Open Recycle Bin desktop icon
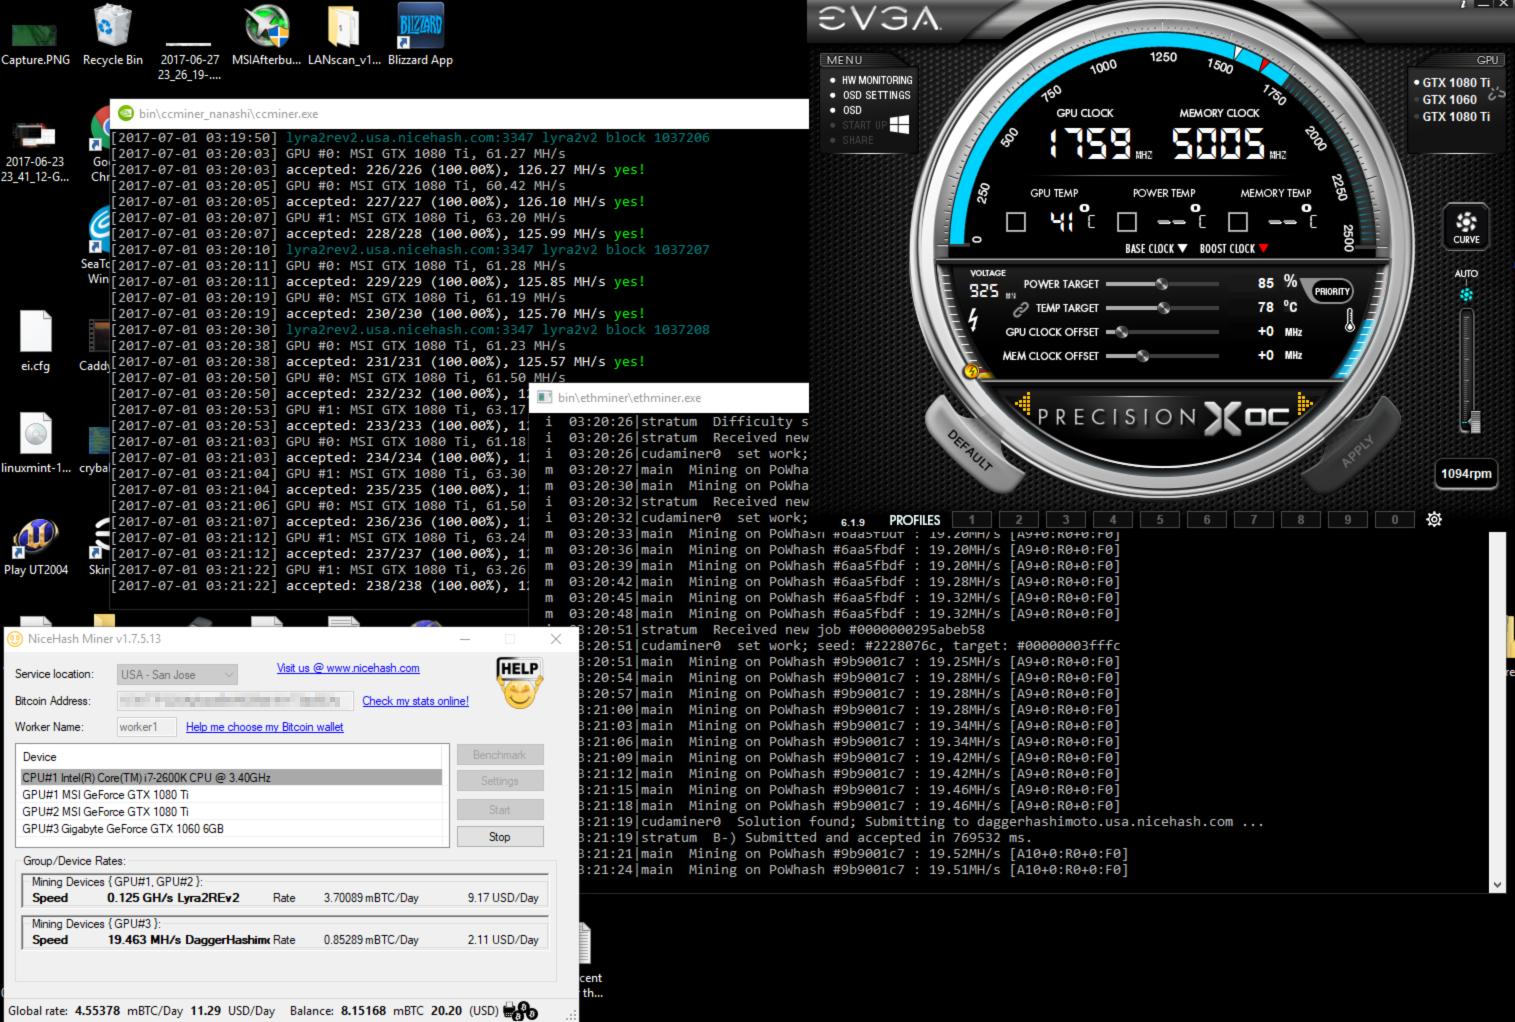 point(113,35)
